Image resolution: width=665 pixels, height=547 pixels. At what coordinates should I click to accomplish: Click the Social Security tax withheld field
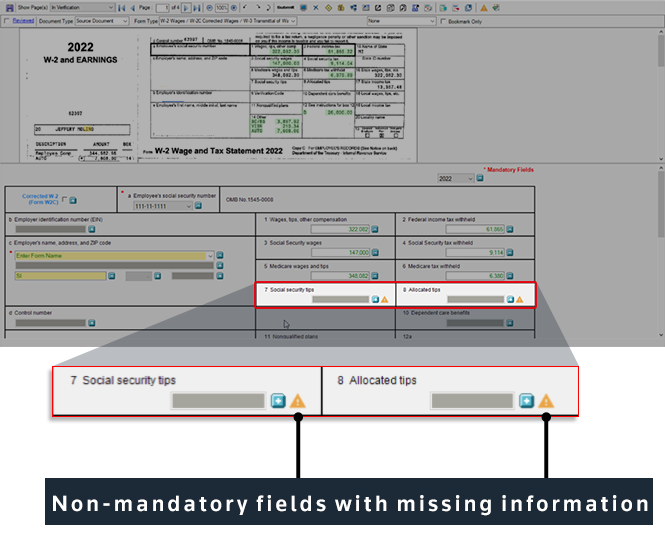pos(475,253)
